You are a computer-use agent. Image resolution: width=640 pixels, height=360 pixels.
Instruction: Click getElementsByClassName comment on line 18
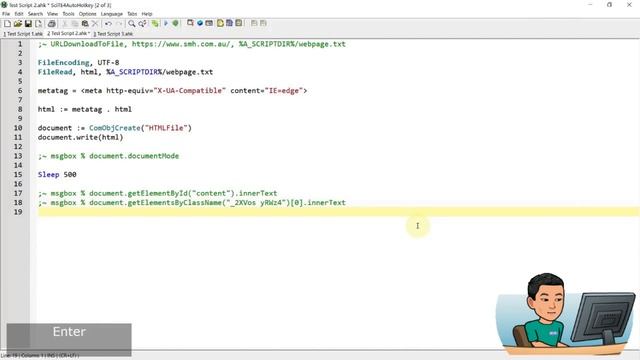[x=191, y=202]
